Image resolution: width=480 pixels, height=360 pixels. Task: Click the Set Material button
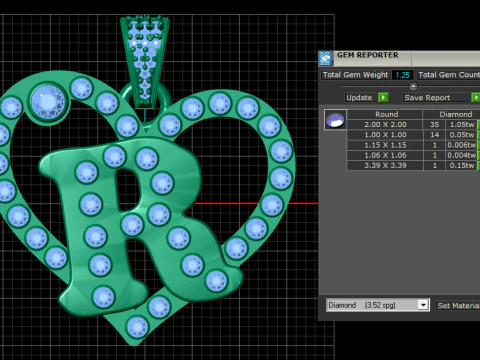pyautogui.click(x=458, y=305)
